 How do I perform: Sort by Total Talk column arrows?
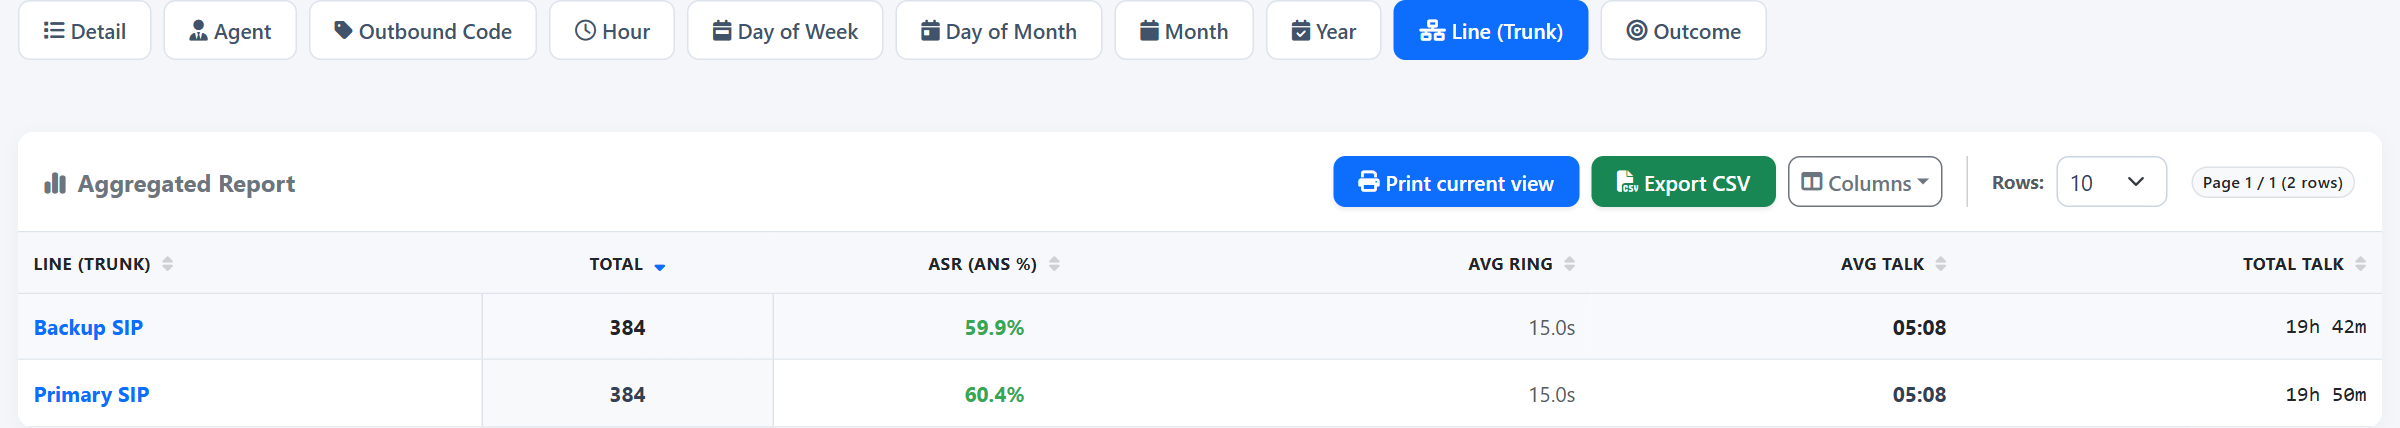pyautogui.click(x=2361, y=264)
